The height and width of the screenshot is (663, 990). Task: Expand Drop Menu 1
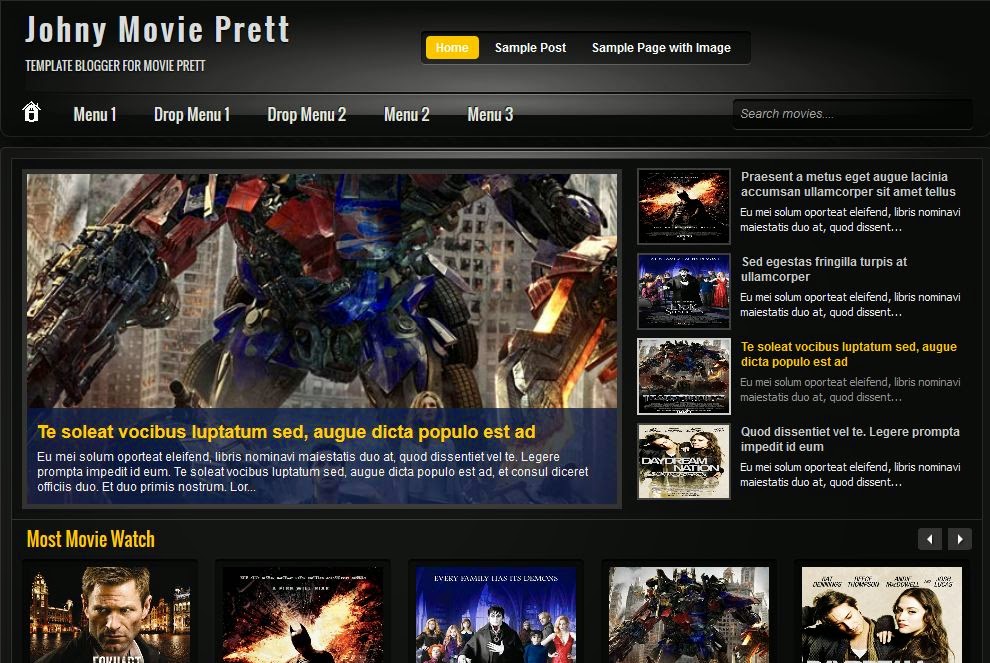[x=192, y=115]
